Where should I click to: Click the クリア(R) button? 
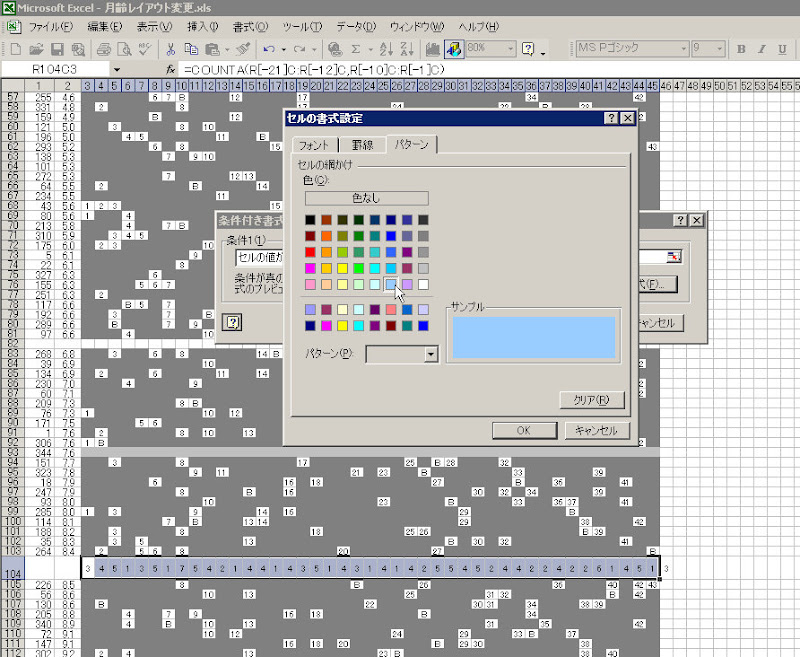click(x=592, y=400)
